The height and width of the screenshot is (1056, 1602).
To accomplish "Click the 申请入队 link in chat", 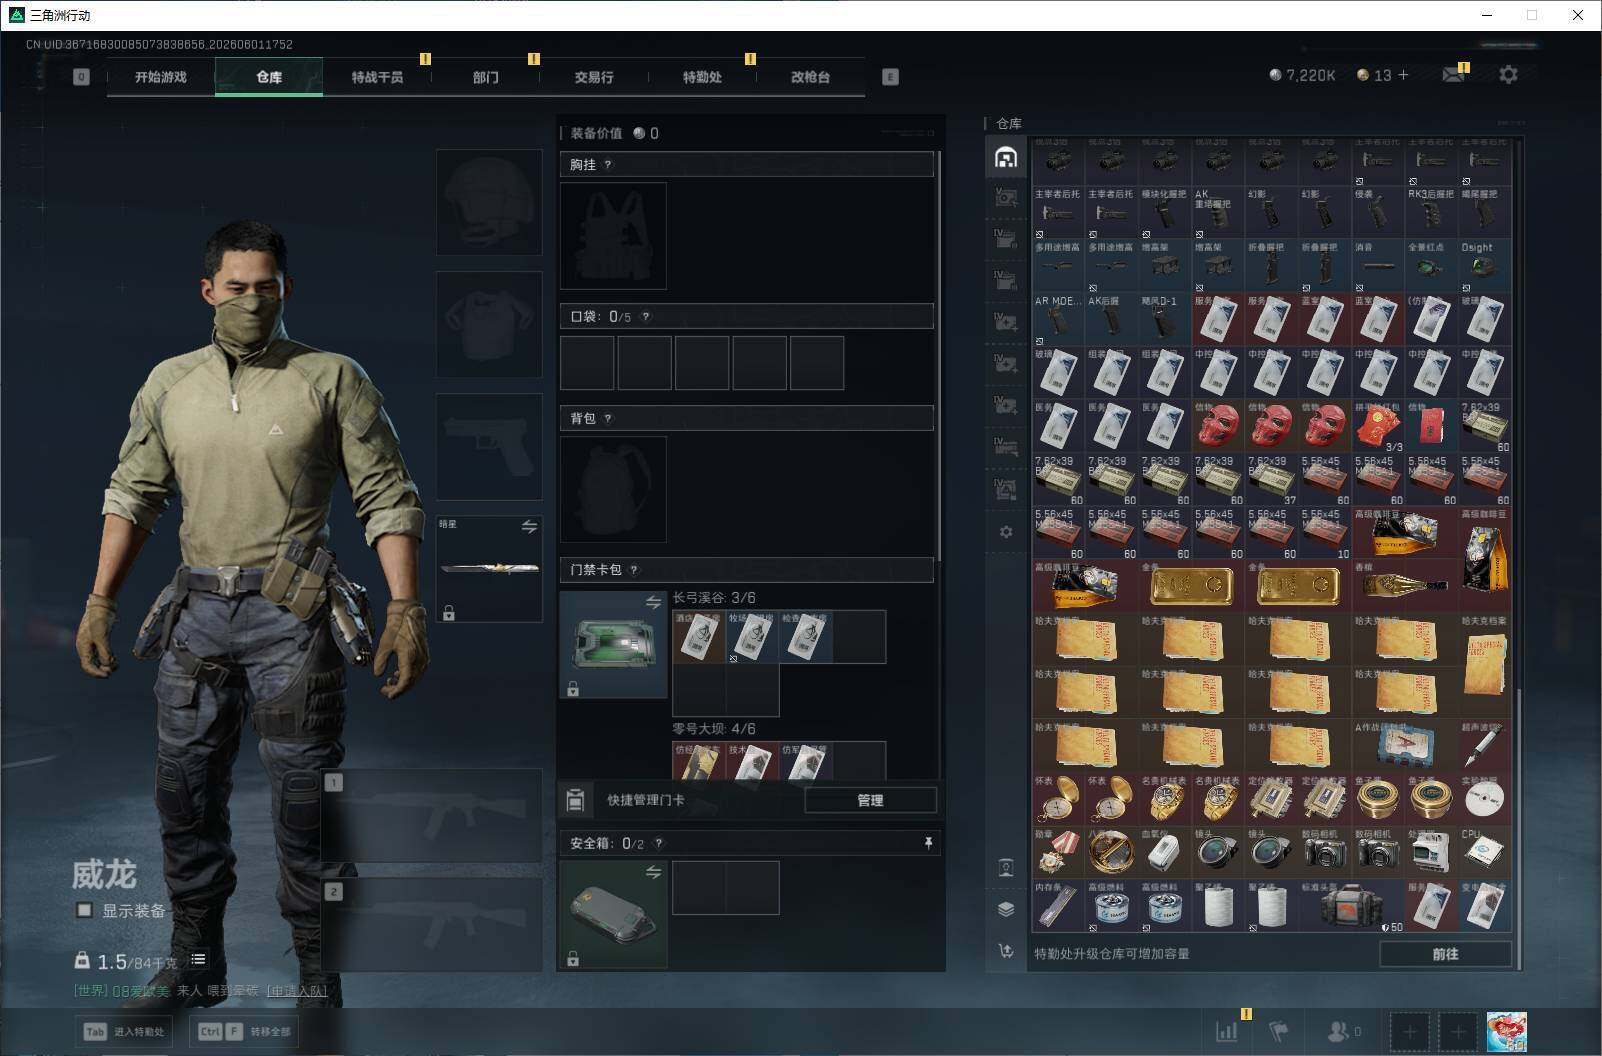I will (297, 991).
